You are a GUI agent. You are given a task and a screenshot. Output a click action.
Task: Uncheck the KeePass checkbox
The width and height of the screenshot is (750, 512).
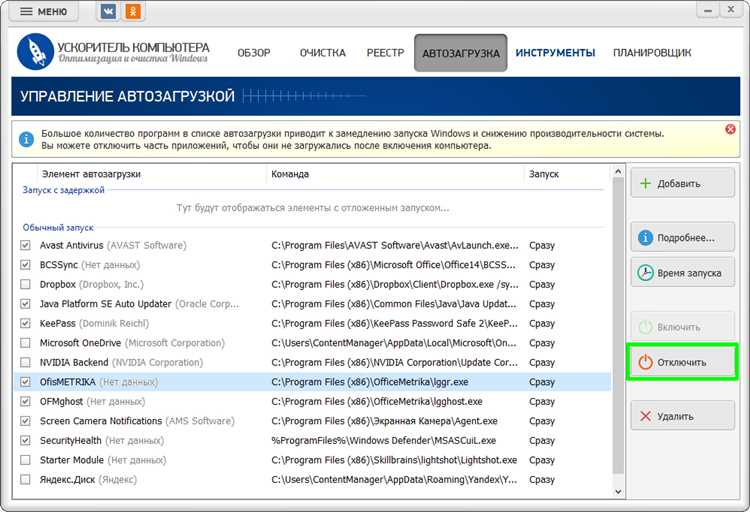click(25, 323)
